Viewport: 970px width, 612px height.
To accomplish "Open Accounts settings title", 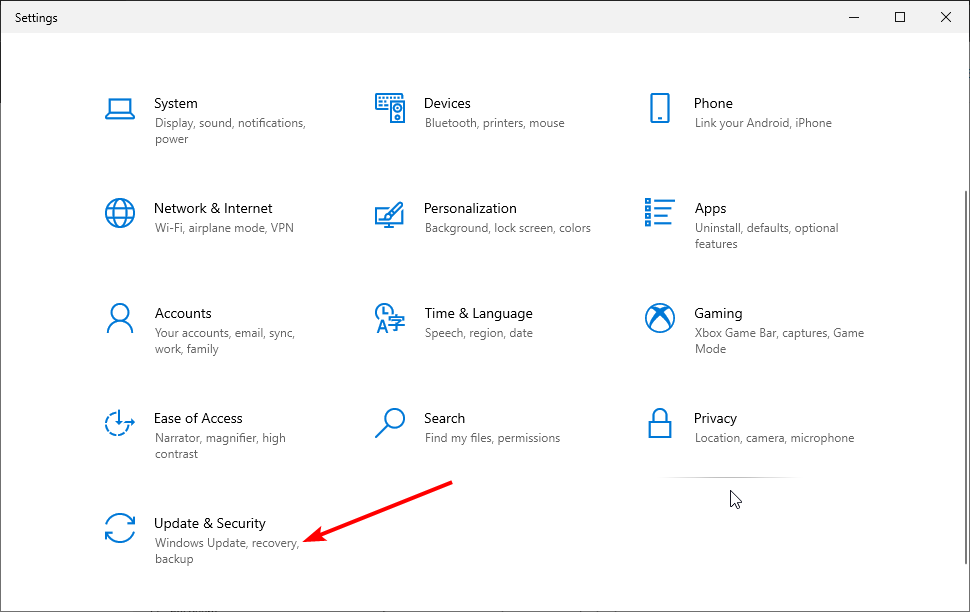I will 183,313.
